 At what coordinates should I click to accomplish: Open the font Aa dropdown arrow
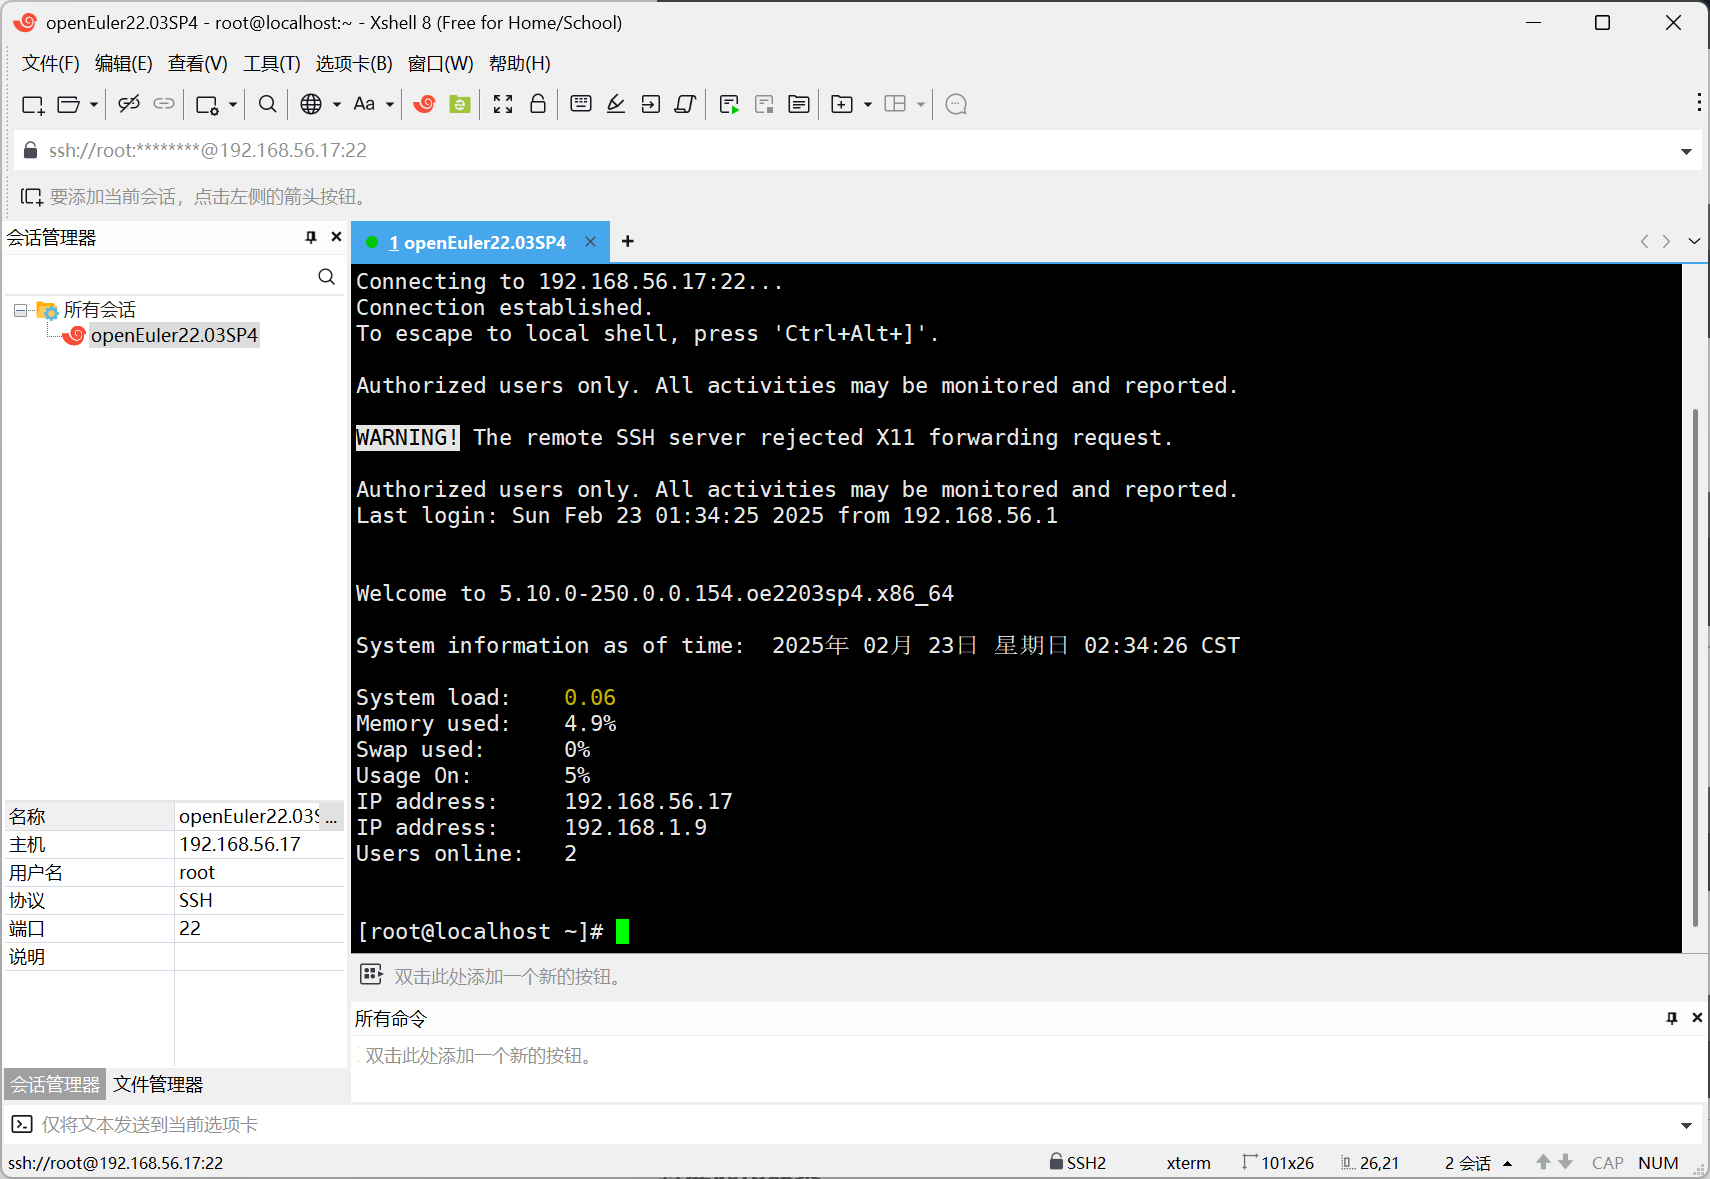click(390, 104)
